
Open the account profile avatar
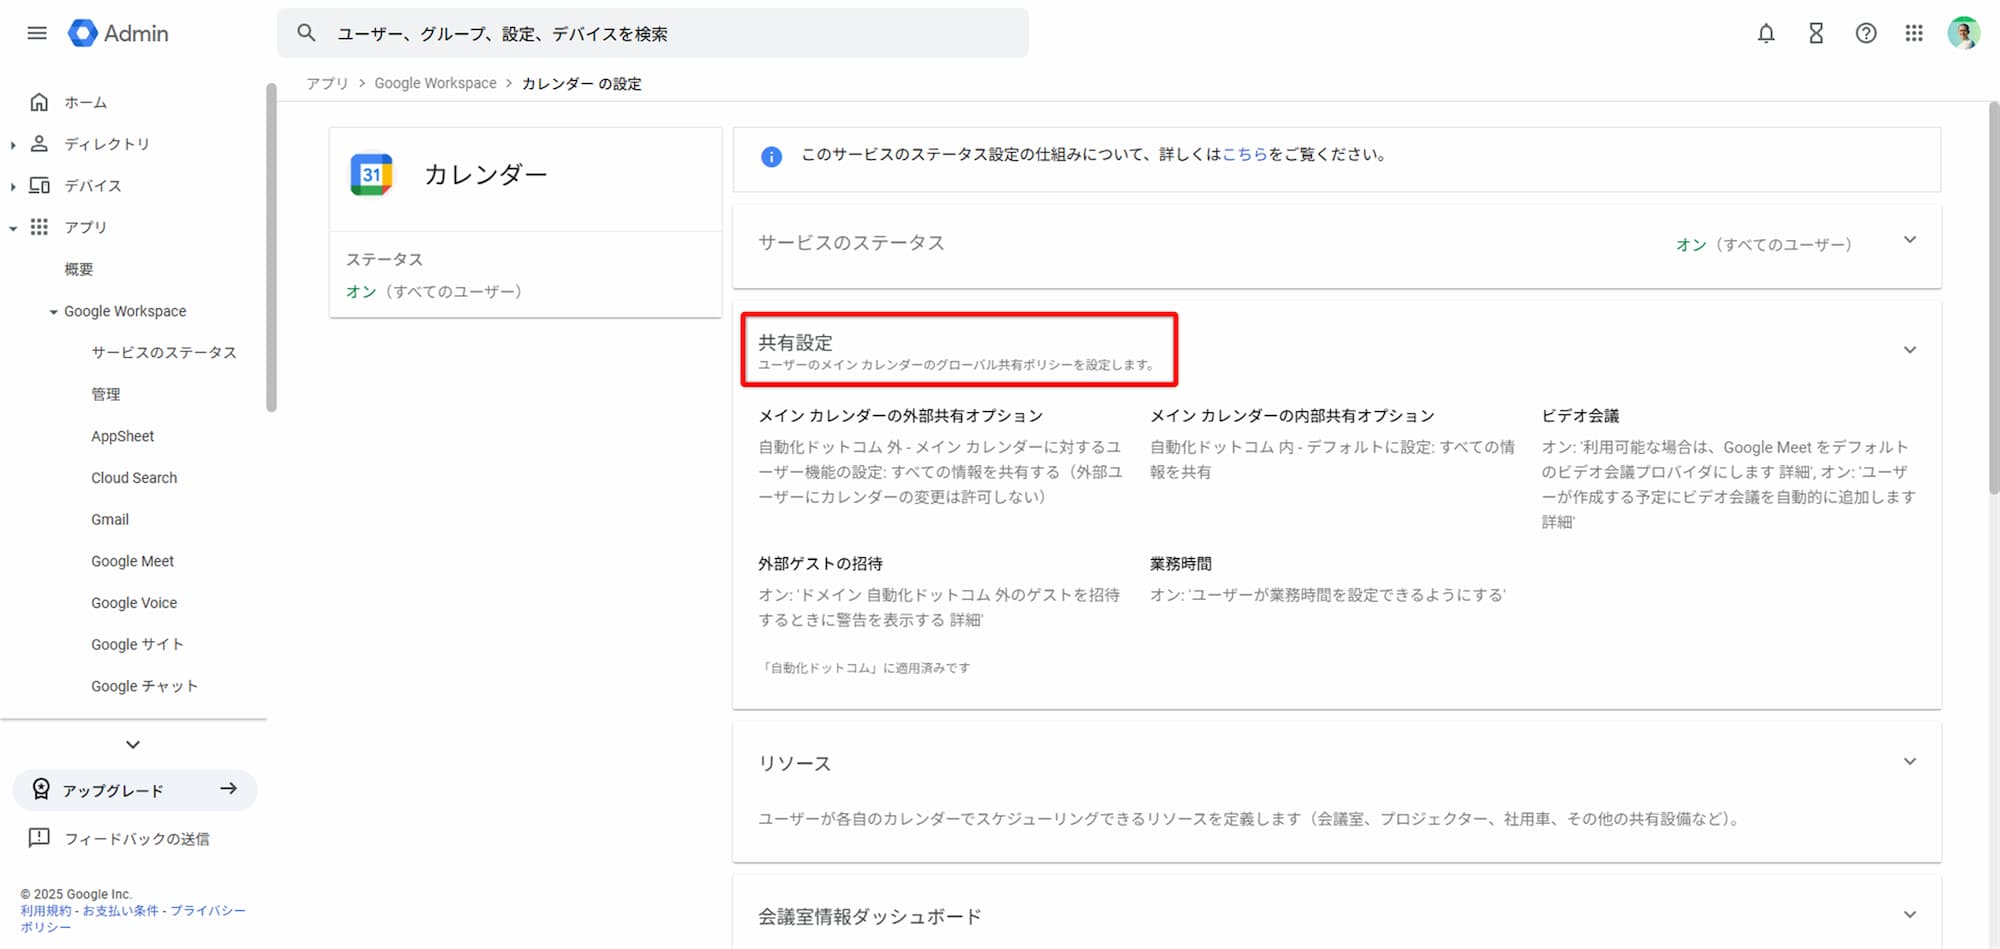(x=1963, y=33)
